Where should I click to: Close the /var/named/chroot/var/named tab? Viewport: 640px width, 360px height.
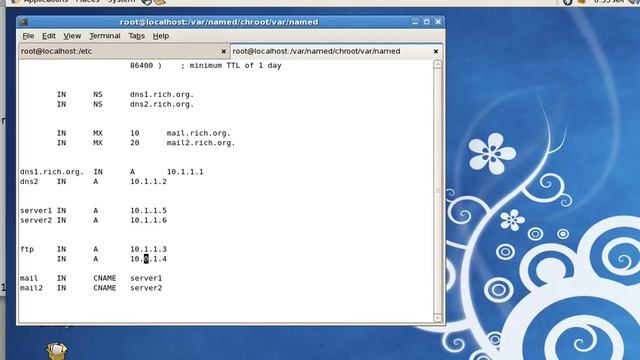tap(436, 51)
